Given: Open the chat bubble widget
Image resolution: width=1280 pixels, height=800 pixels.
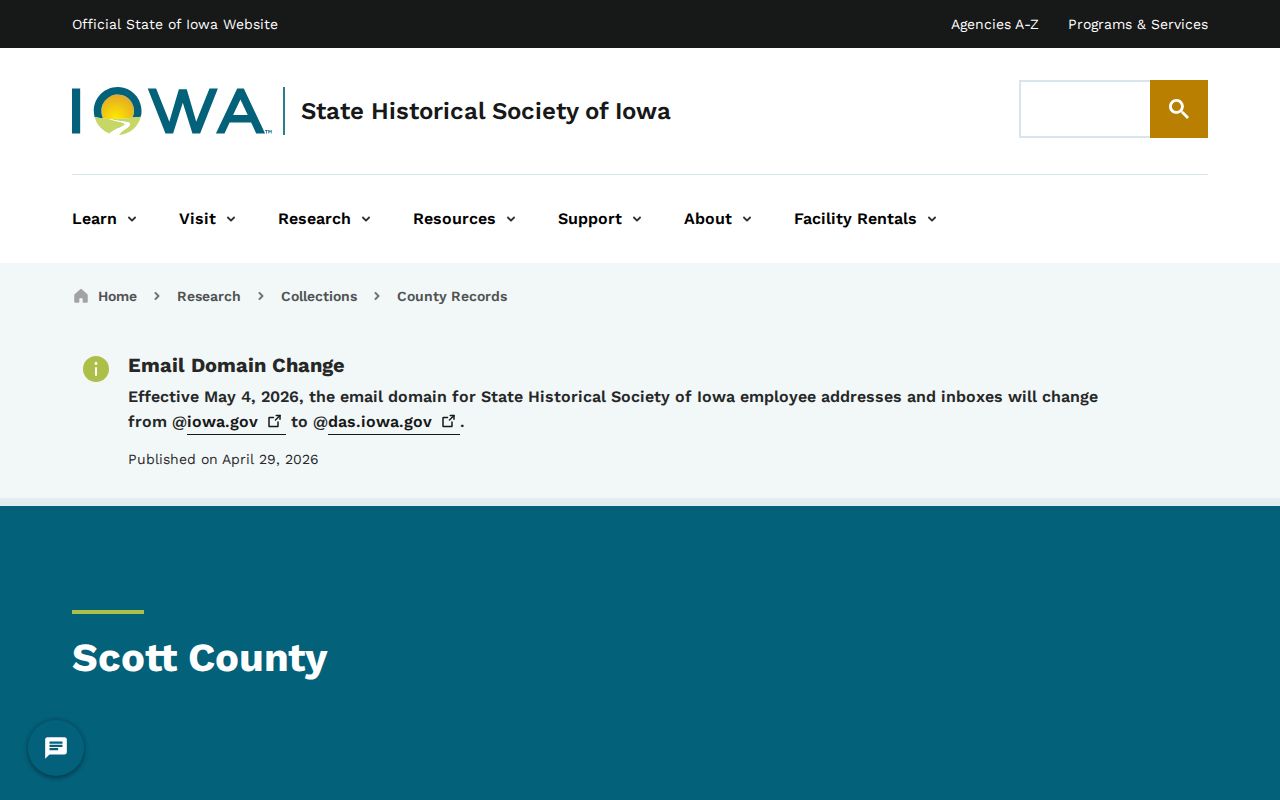Looking at the screenshot, I should (56, 748).
